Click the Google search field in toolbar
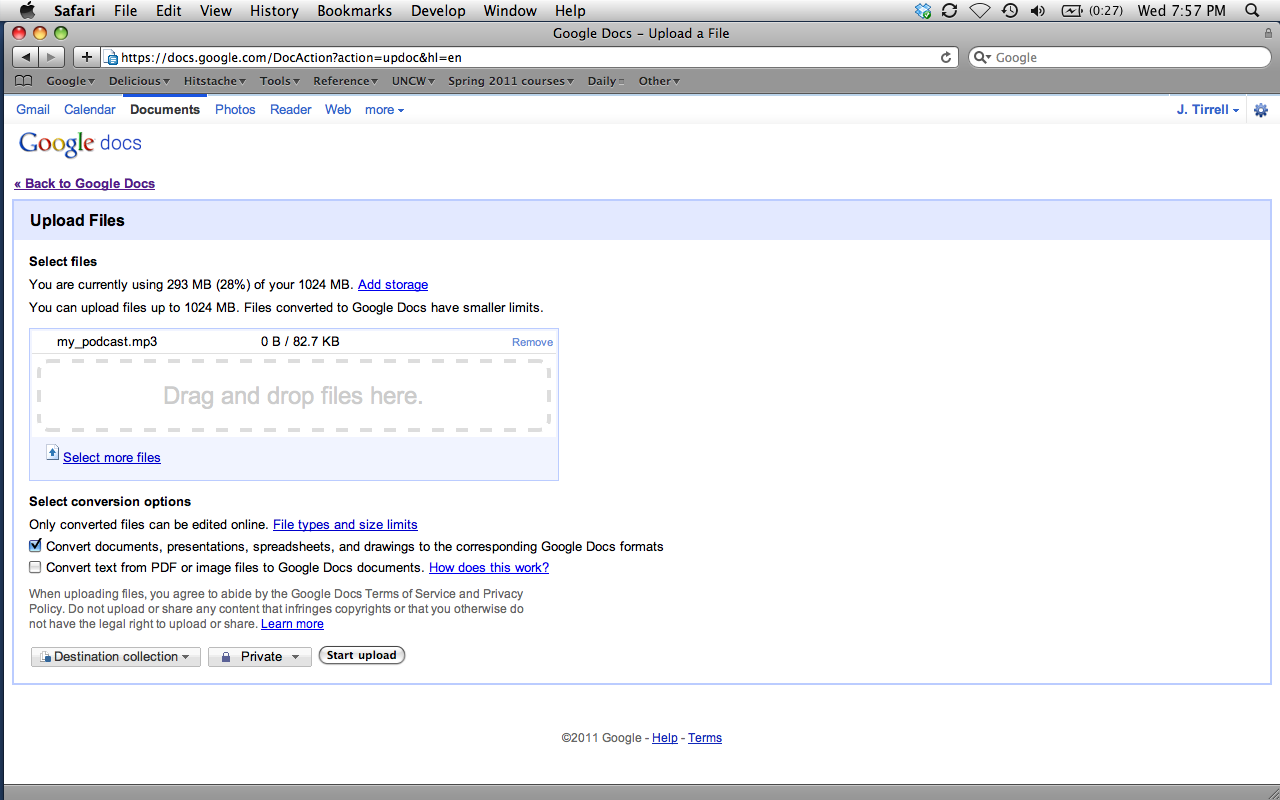 tap(1120, 57)
